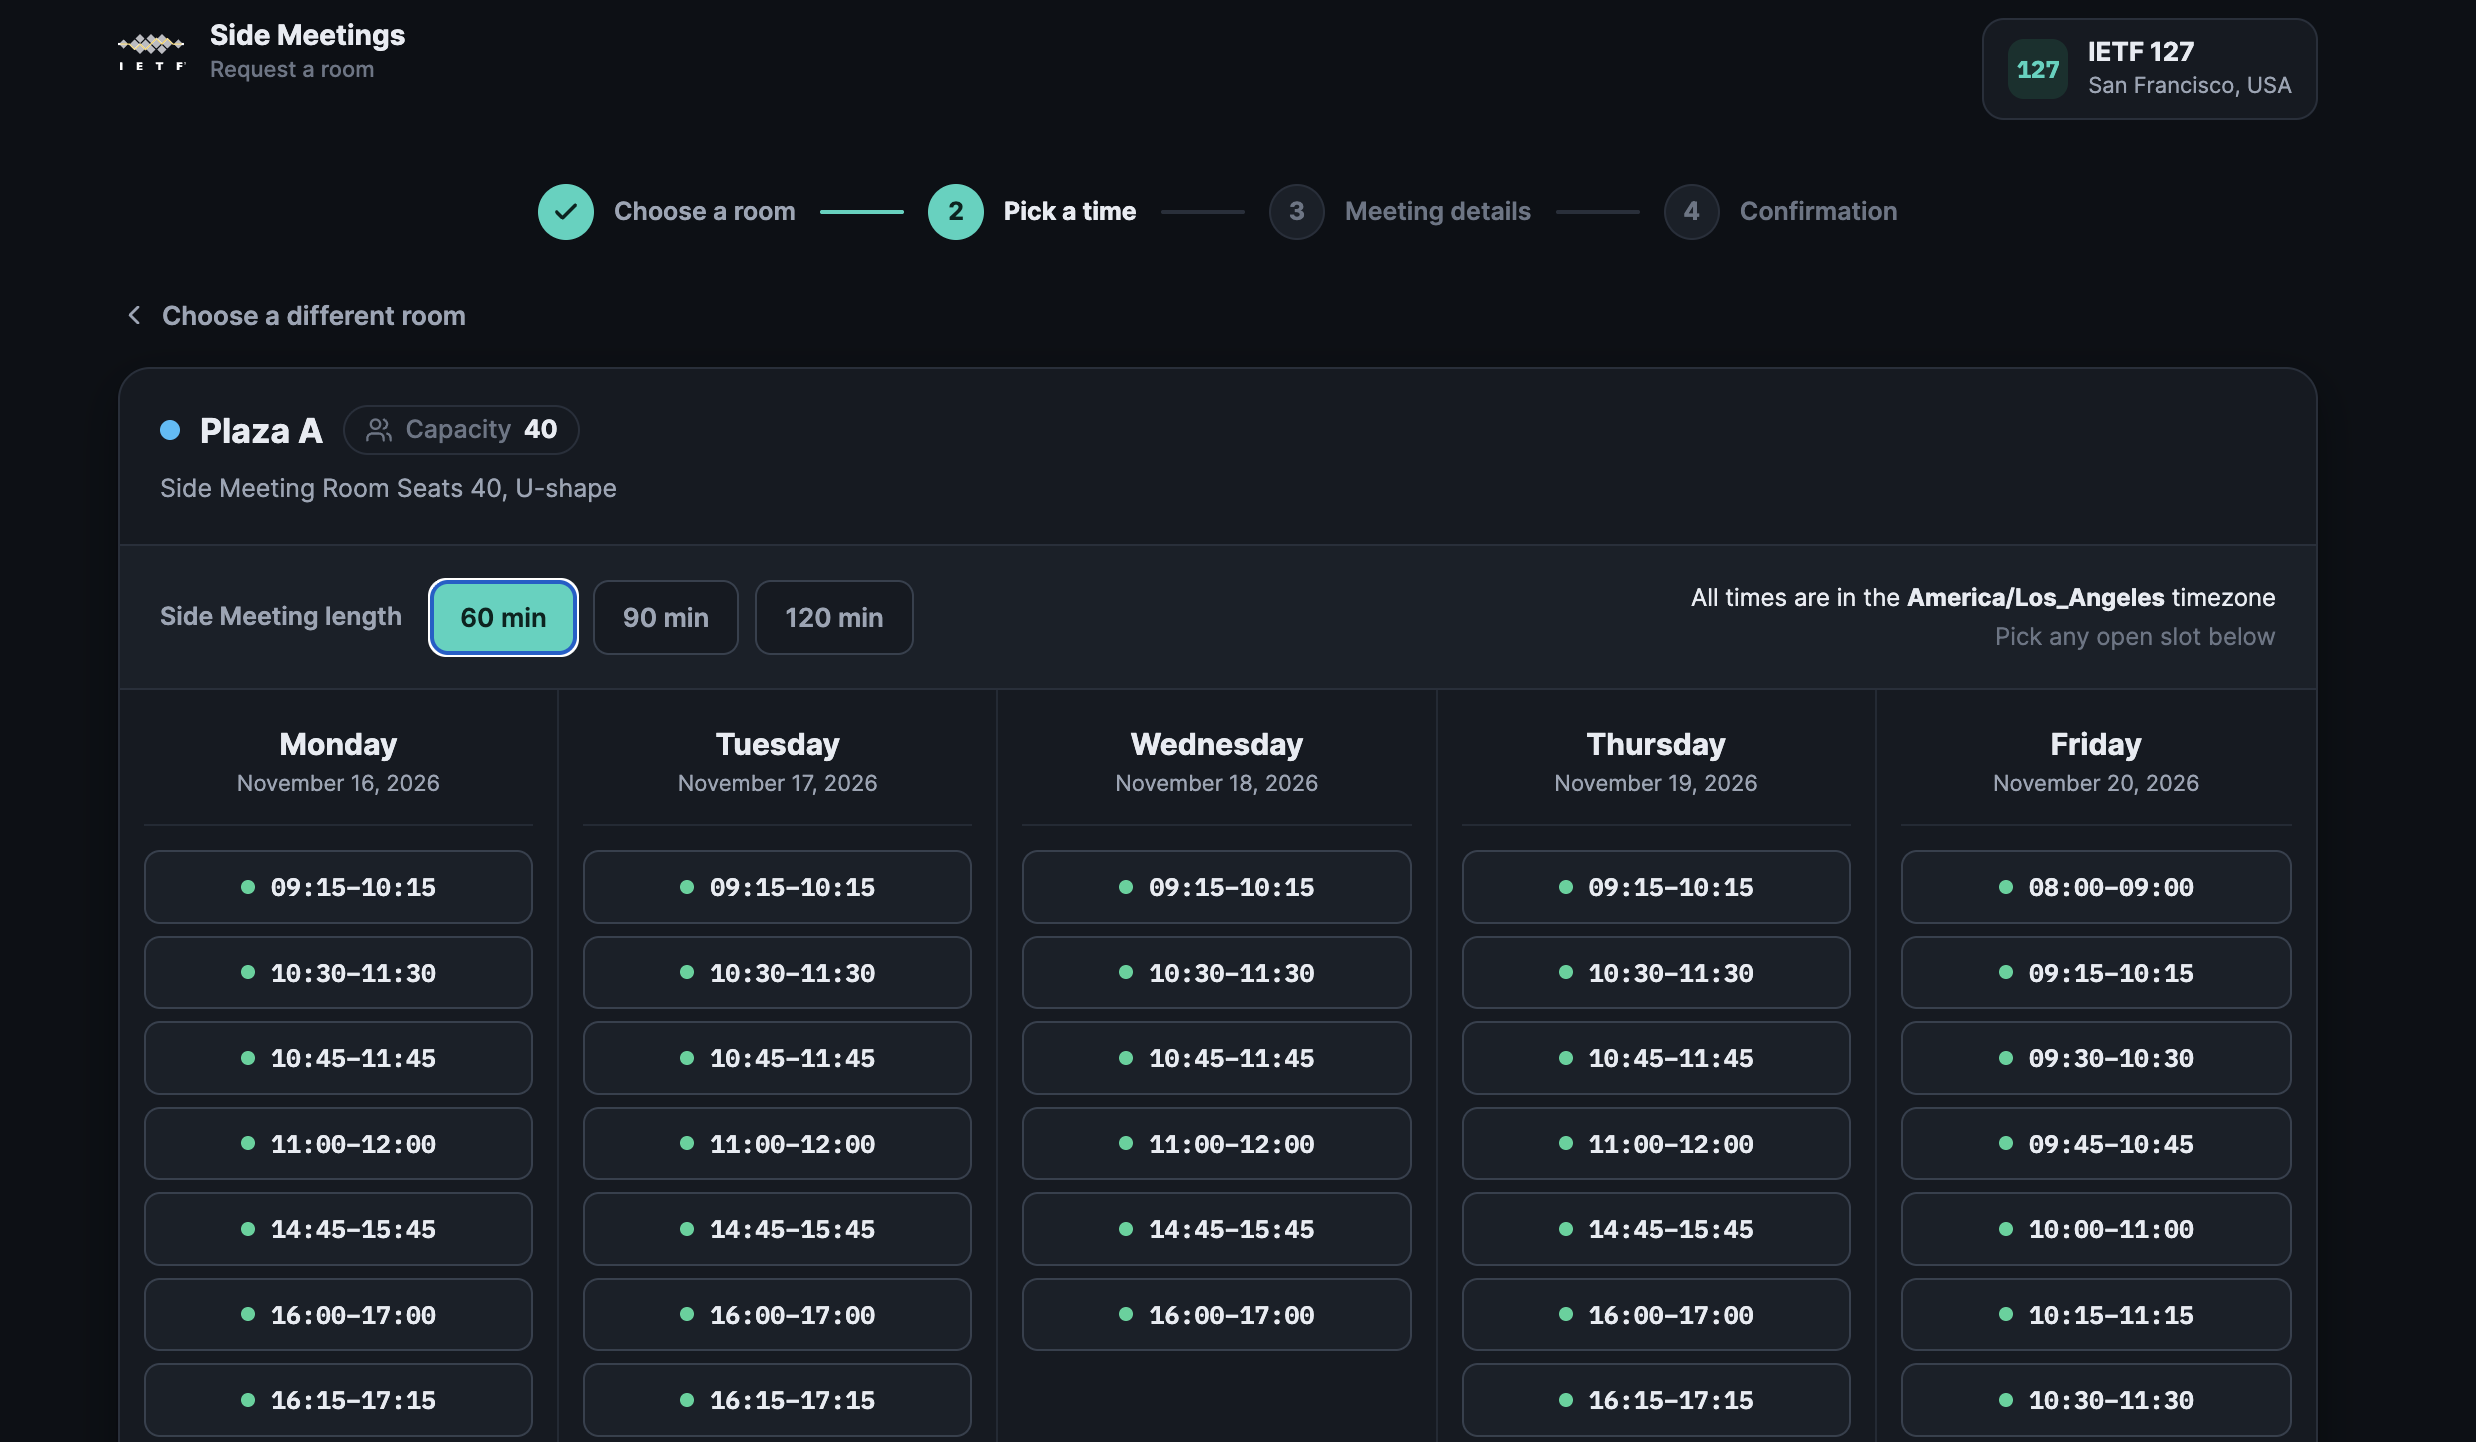Pick Friday 08:00–09:00 slot

pyautogui.click(x=2096, y=887)
